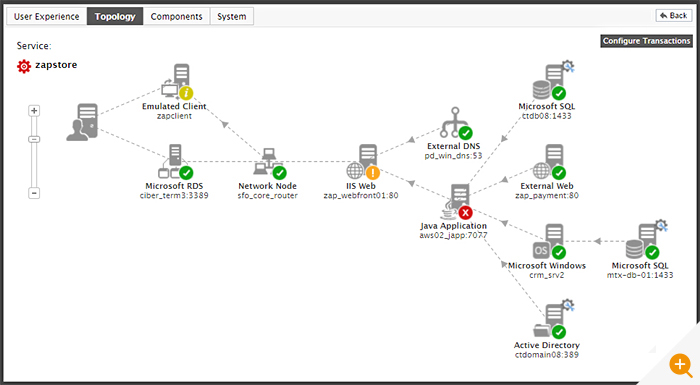Click the sfo_core_router label
This screenshot has height=385, width=700.
[267, 196]
